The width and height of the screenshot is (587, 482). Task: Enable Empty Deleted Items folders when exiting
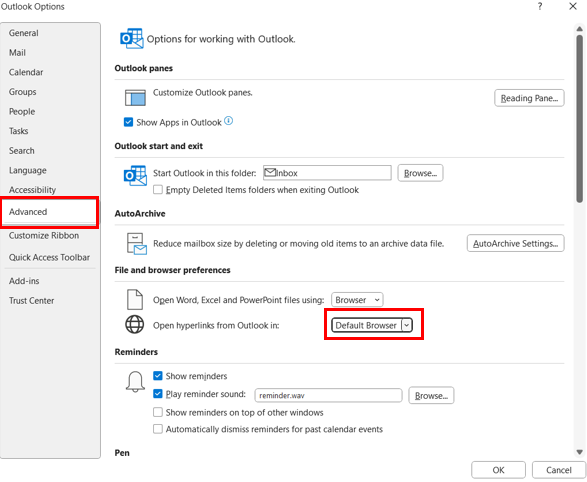coord(158,190)
